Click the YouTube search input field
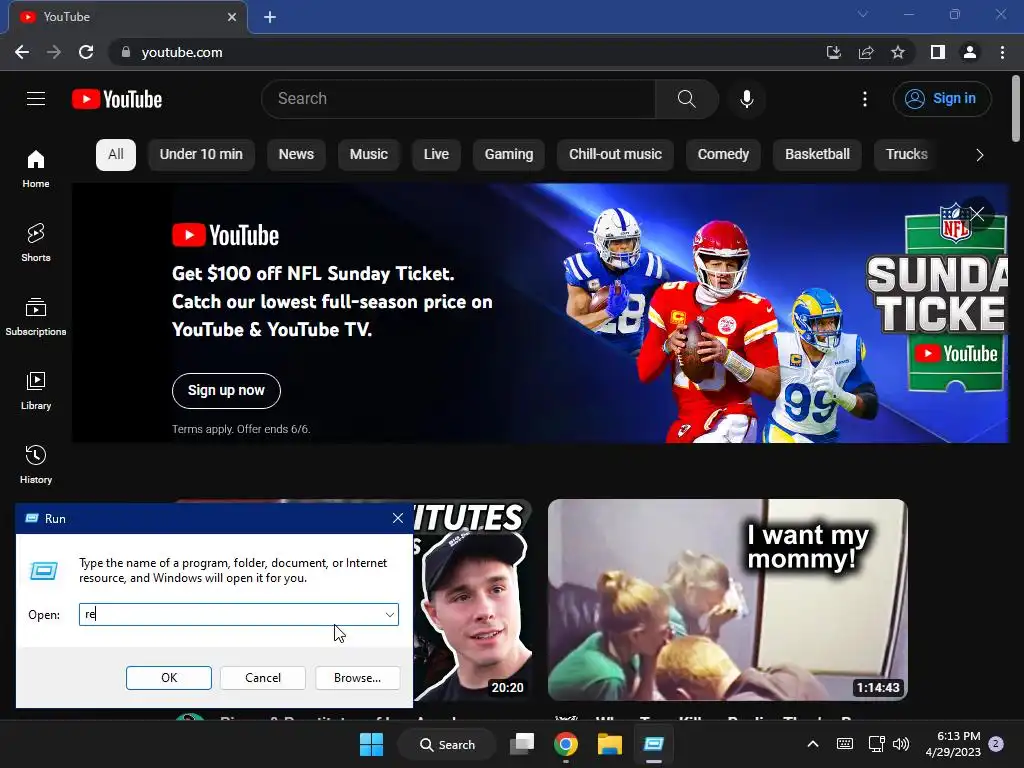 point(458,99)
